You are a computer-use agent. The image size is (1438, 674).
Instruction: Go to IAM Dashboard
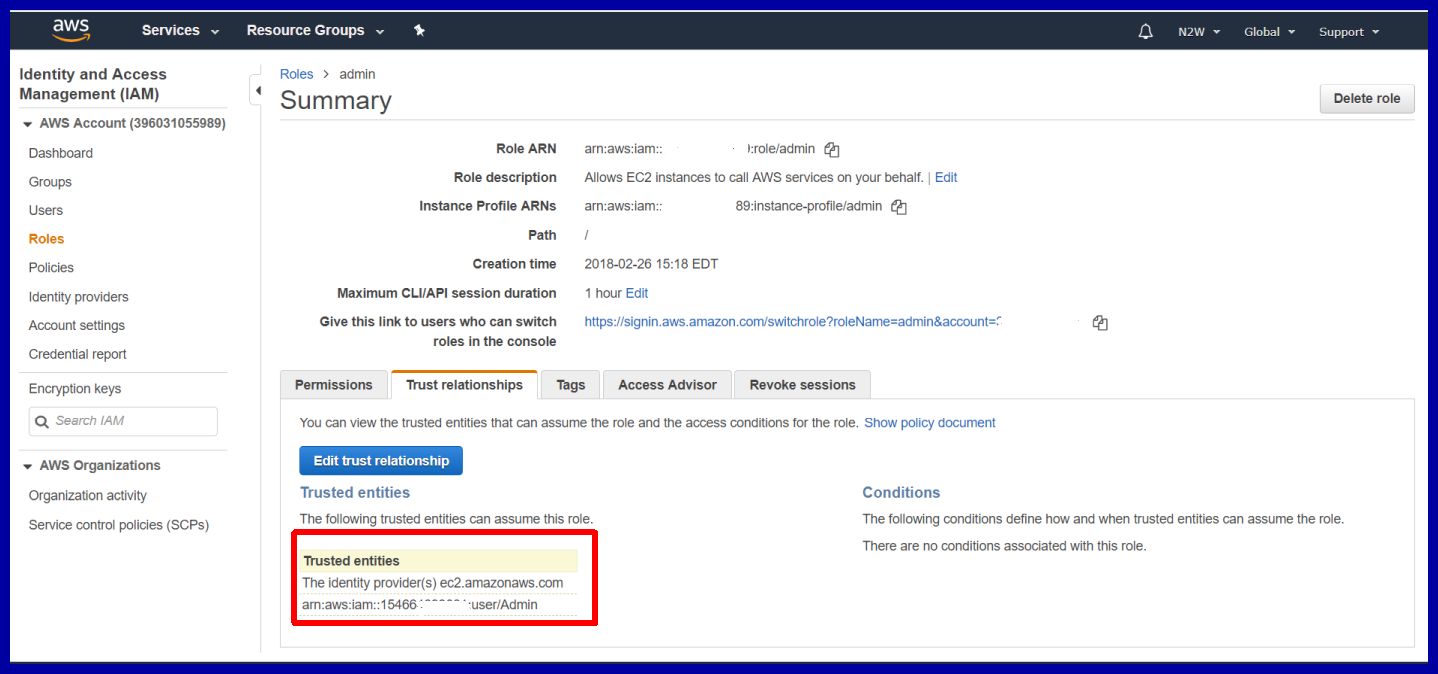tap(61, 153)
